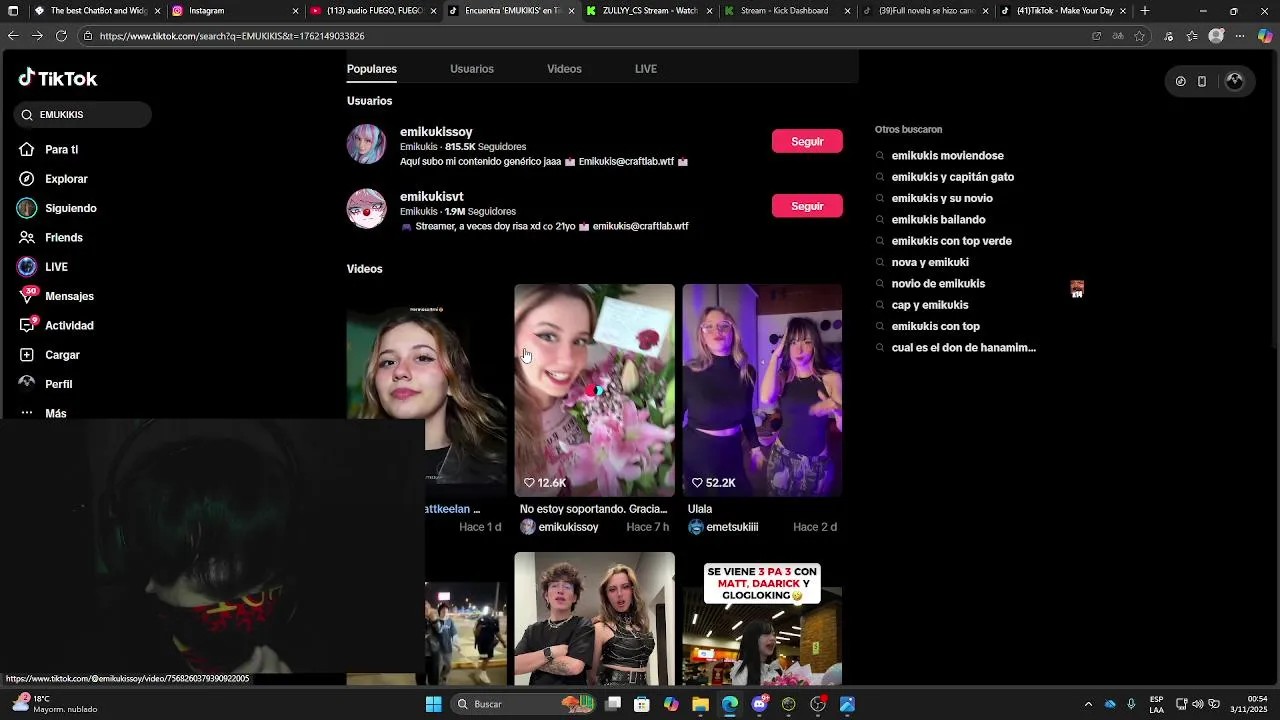This screenshot has height=720, width=1280.
Task: Click the address bar URL
Action: tap(232, 36)
